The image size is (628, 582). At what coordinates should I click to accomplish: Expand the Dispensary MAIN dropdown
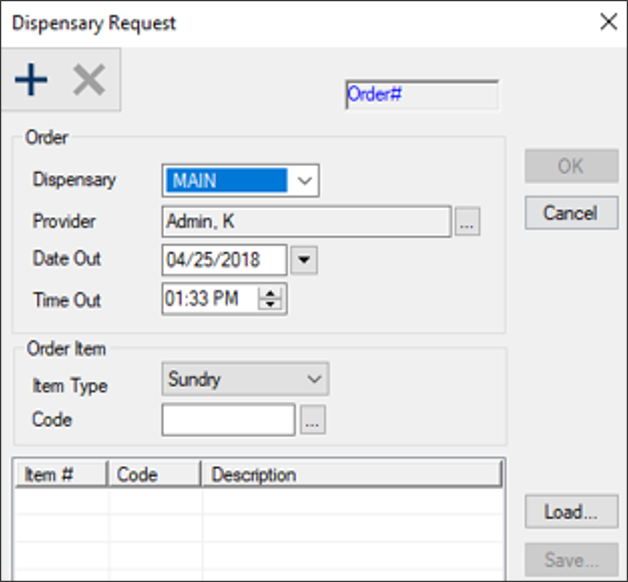(x=306, y=181)
